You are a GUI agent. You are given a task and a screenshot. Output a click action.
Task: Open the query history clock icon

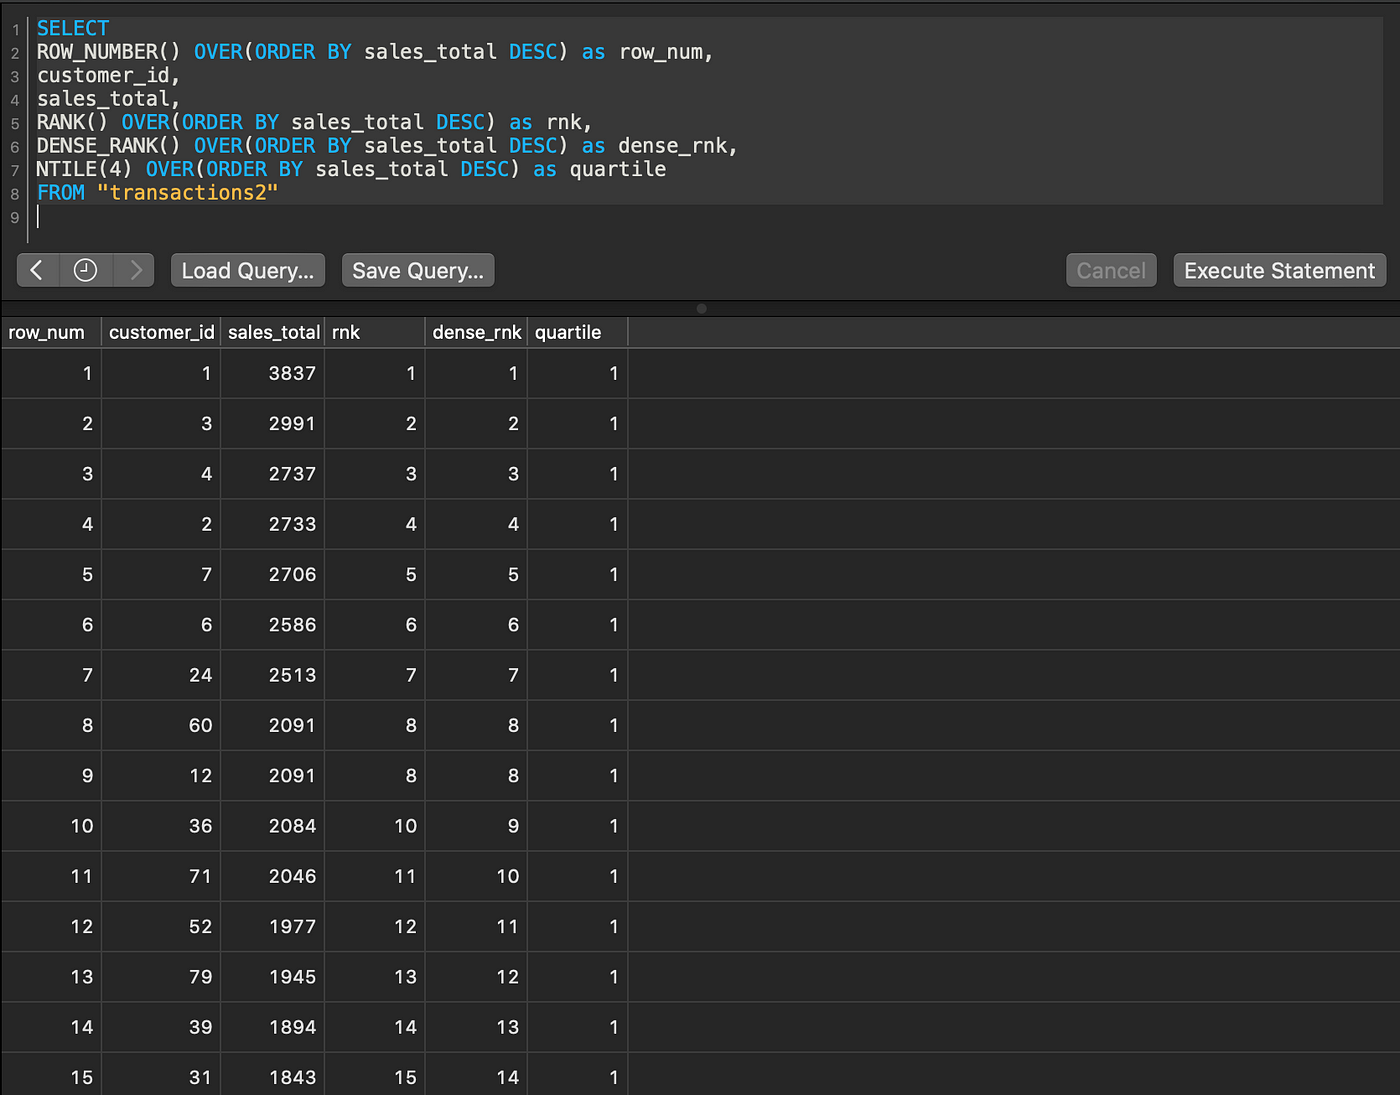(x=86, y=270)
